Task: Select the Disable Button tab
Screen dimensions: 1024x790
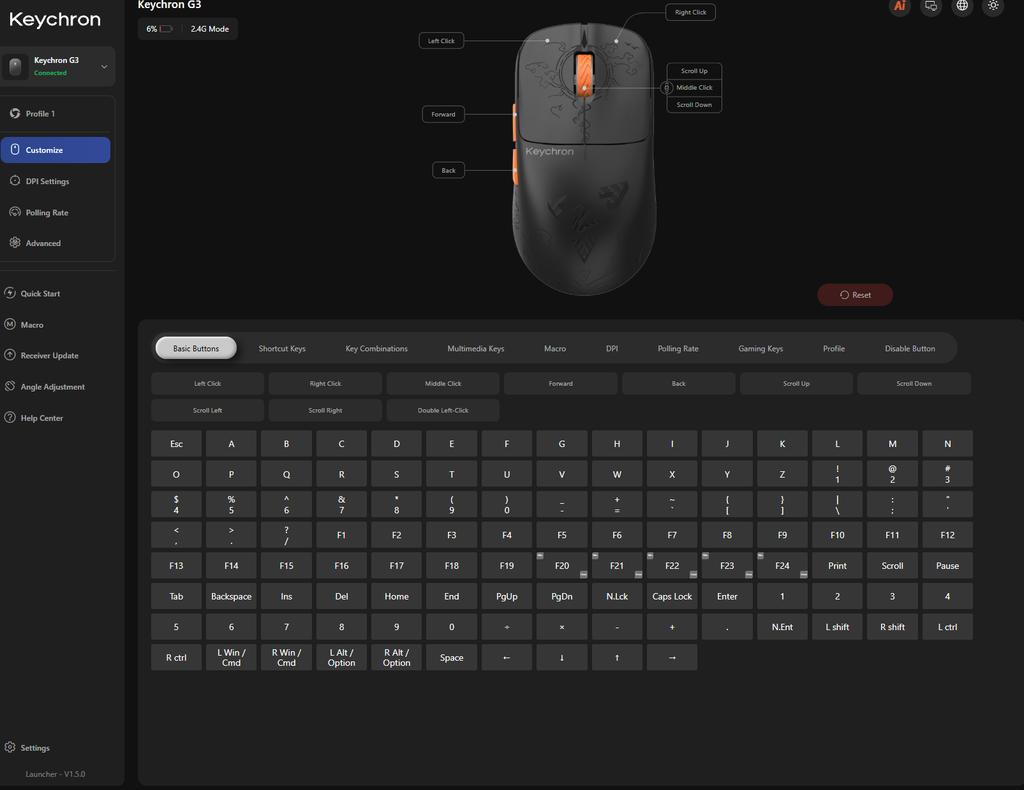Action: click(910, 349)
